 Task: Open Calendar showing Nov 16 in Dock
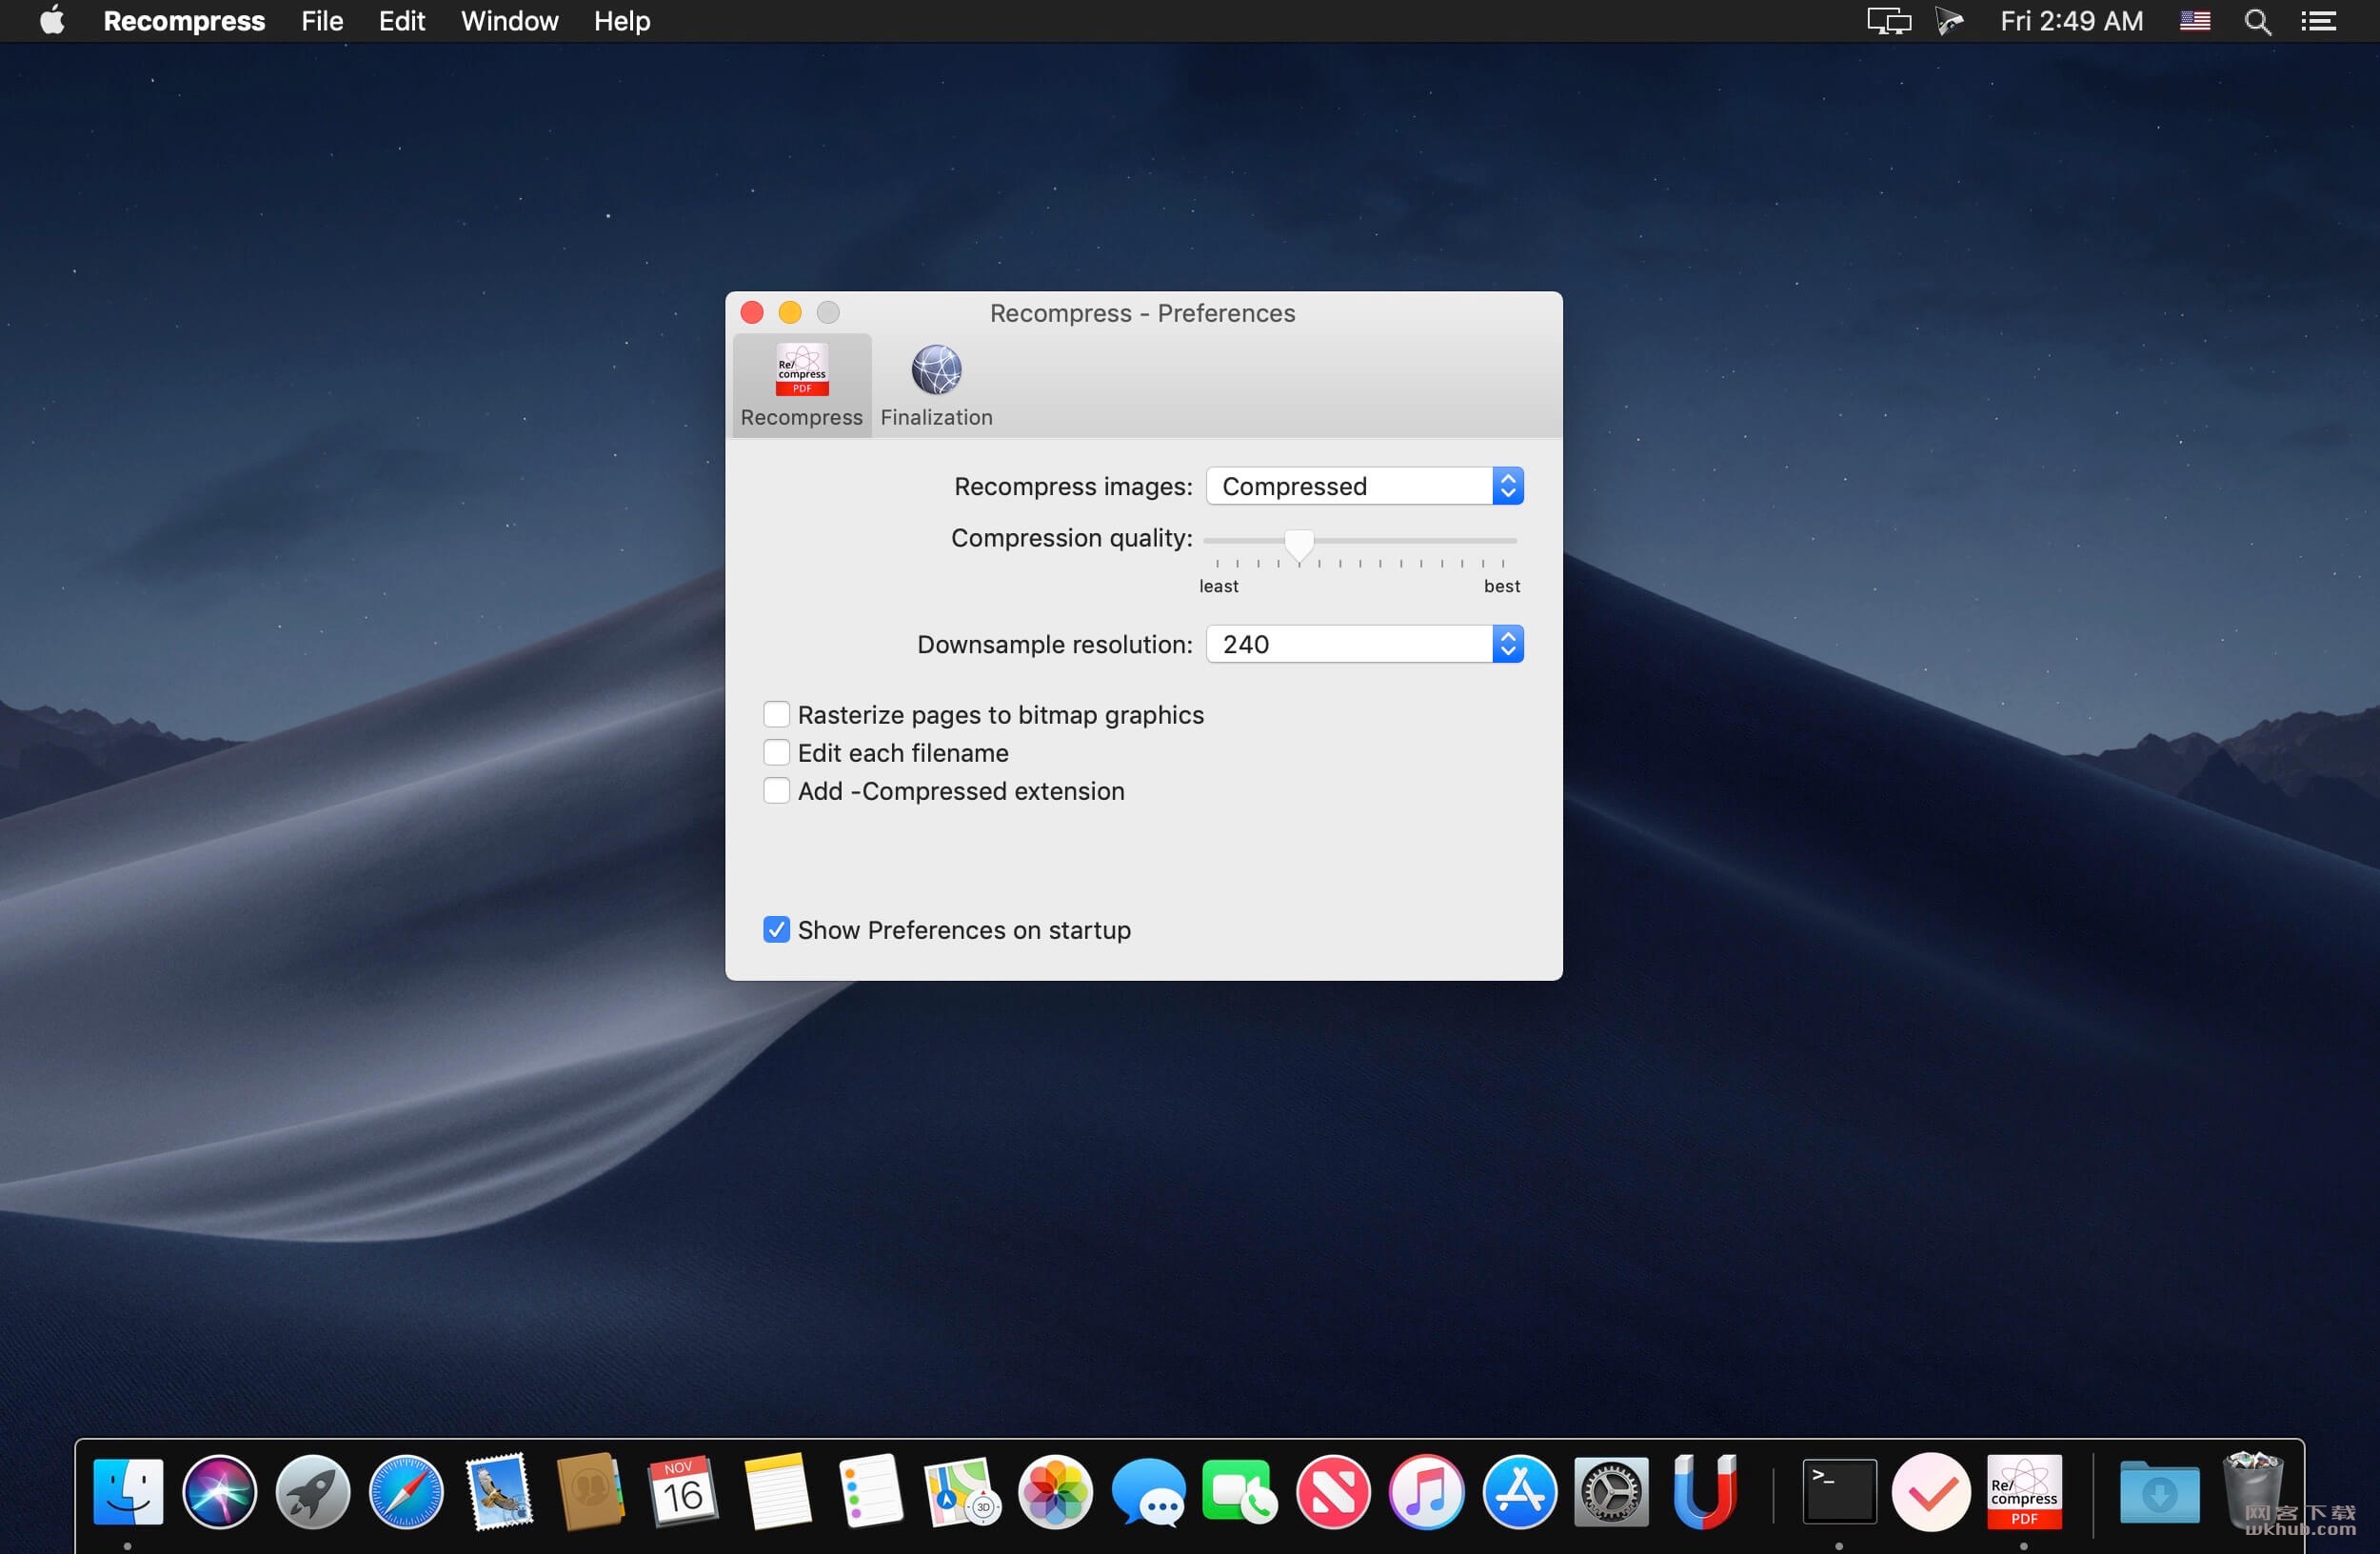click(683, 1491)
